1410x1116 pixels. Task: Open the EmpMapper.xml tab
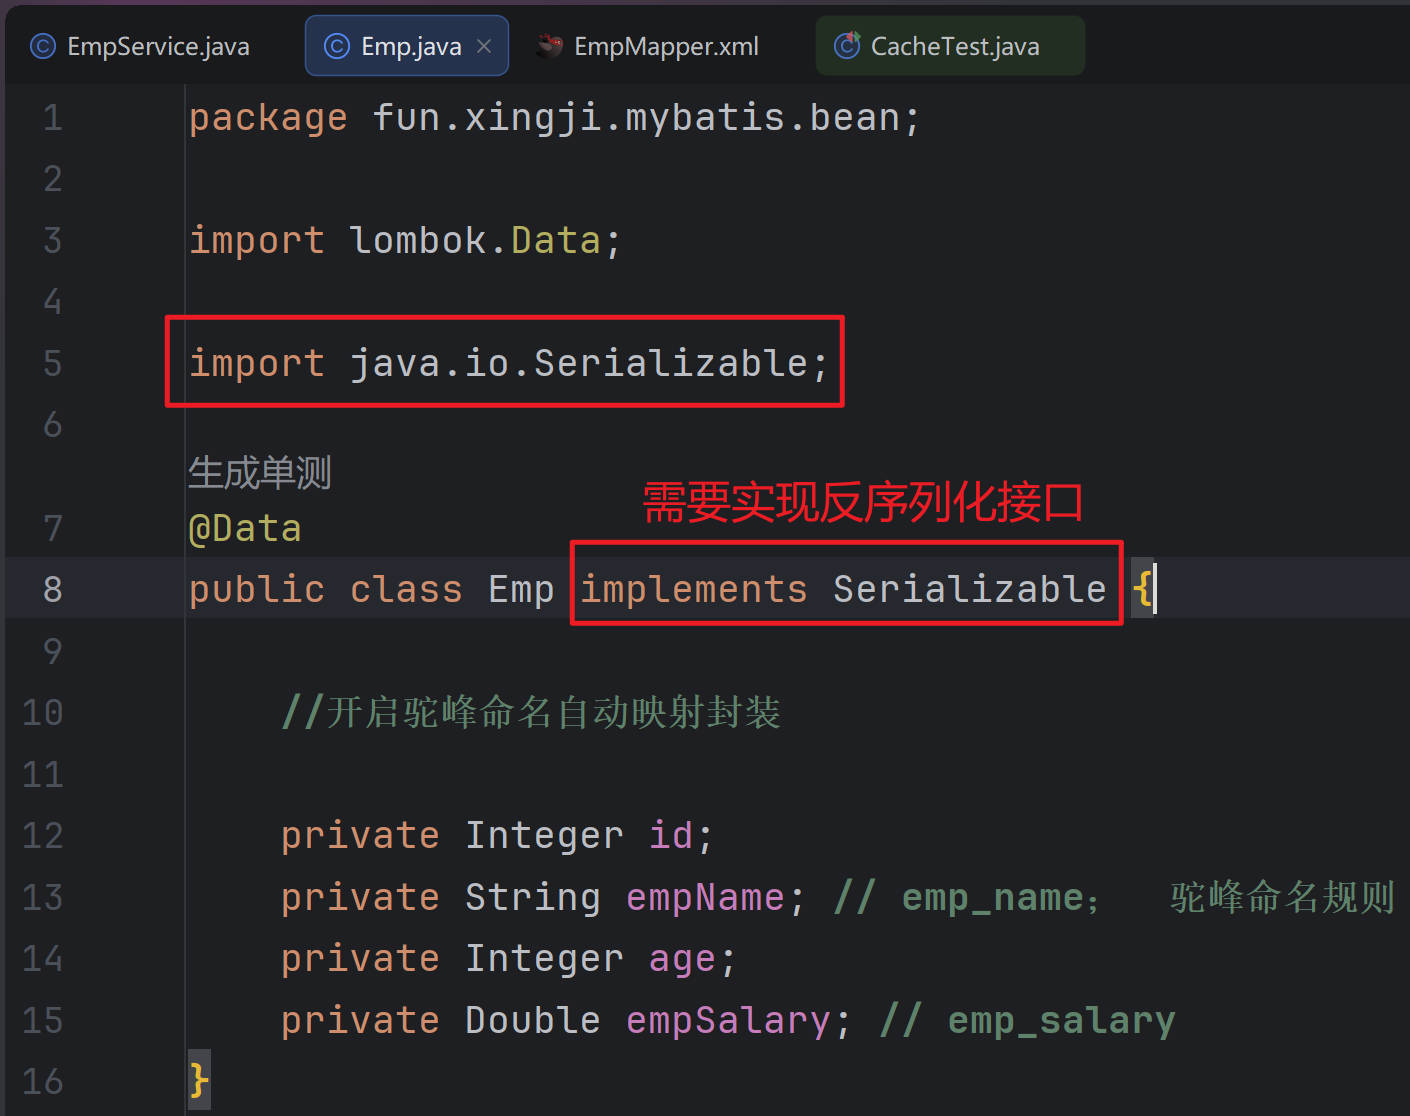tap(665, 46)
